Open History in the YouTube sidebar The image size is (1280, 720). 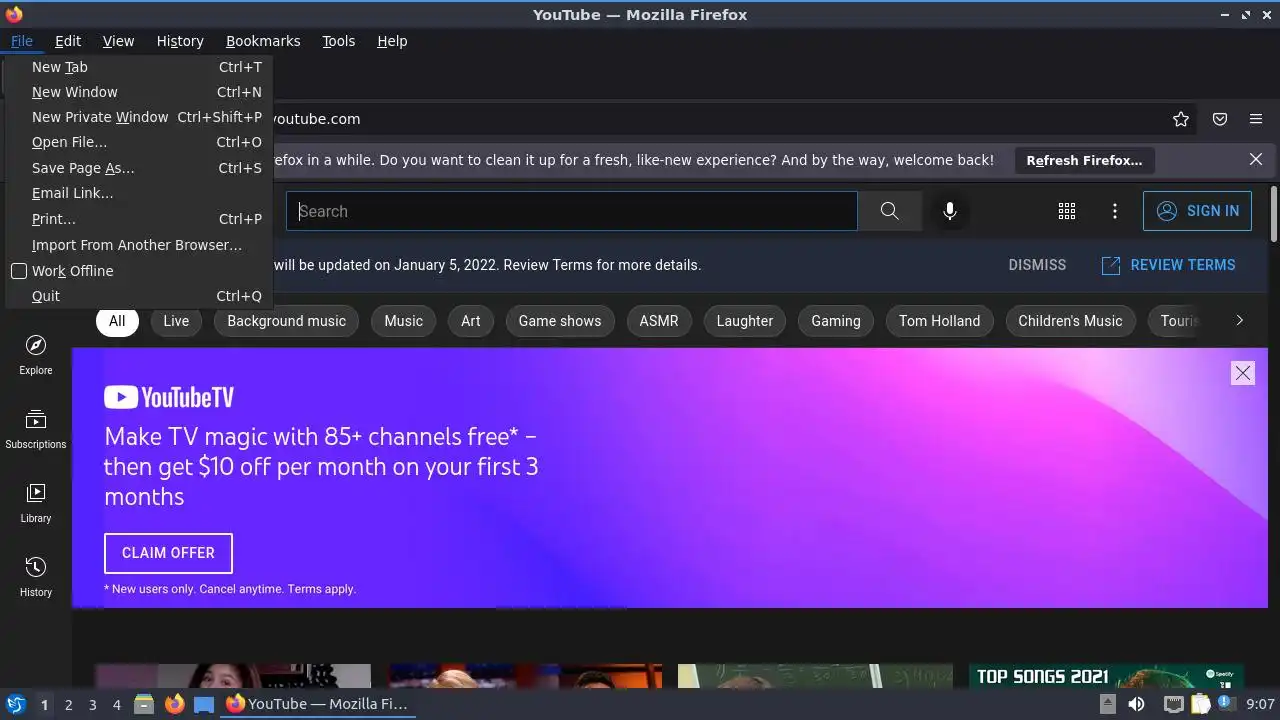tap(35, 577)
